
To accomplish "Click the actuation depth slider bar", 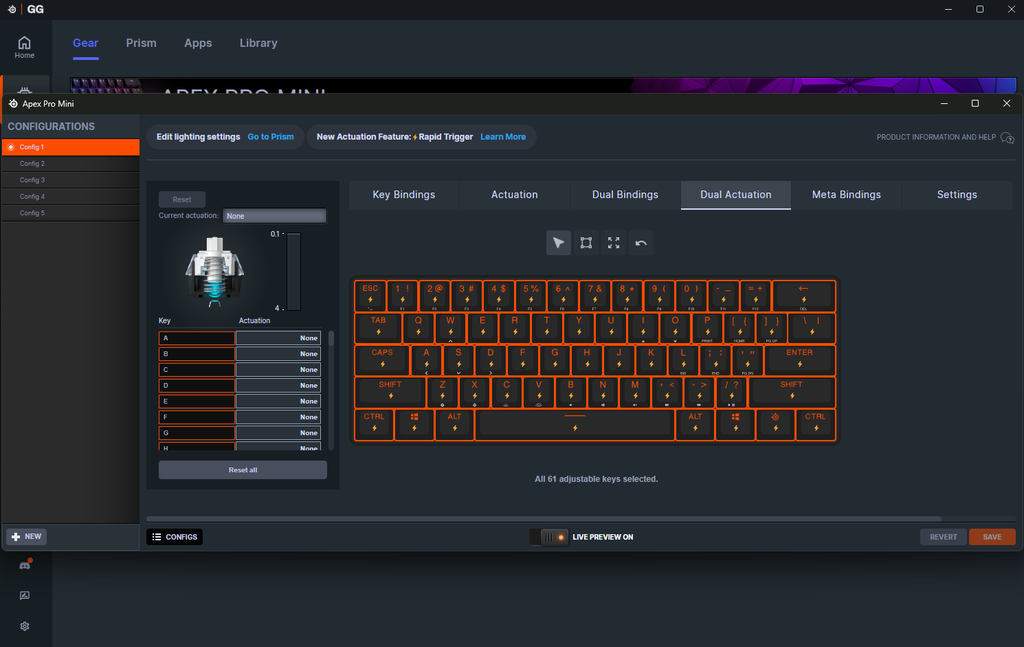I will click(294, 271).
